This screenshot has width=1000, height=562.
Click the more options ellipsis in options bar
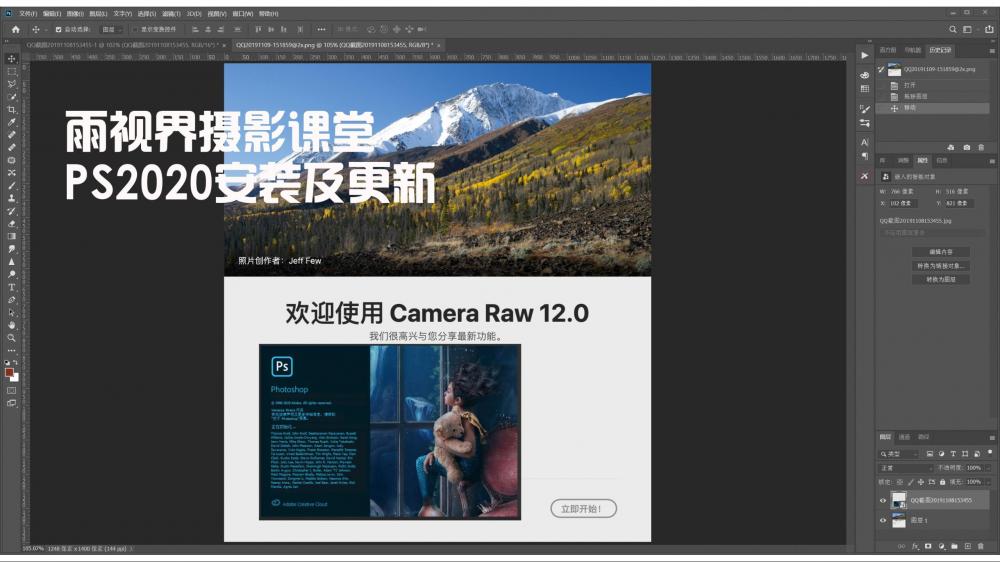(321, 29)
